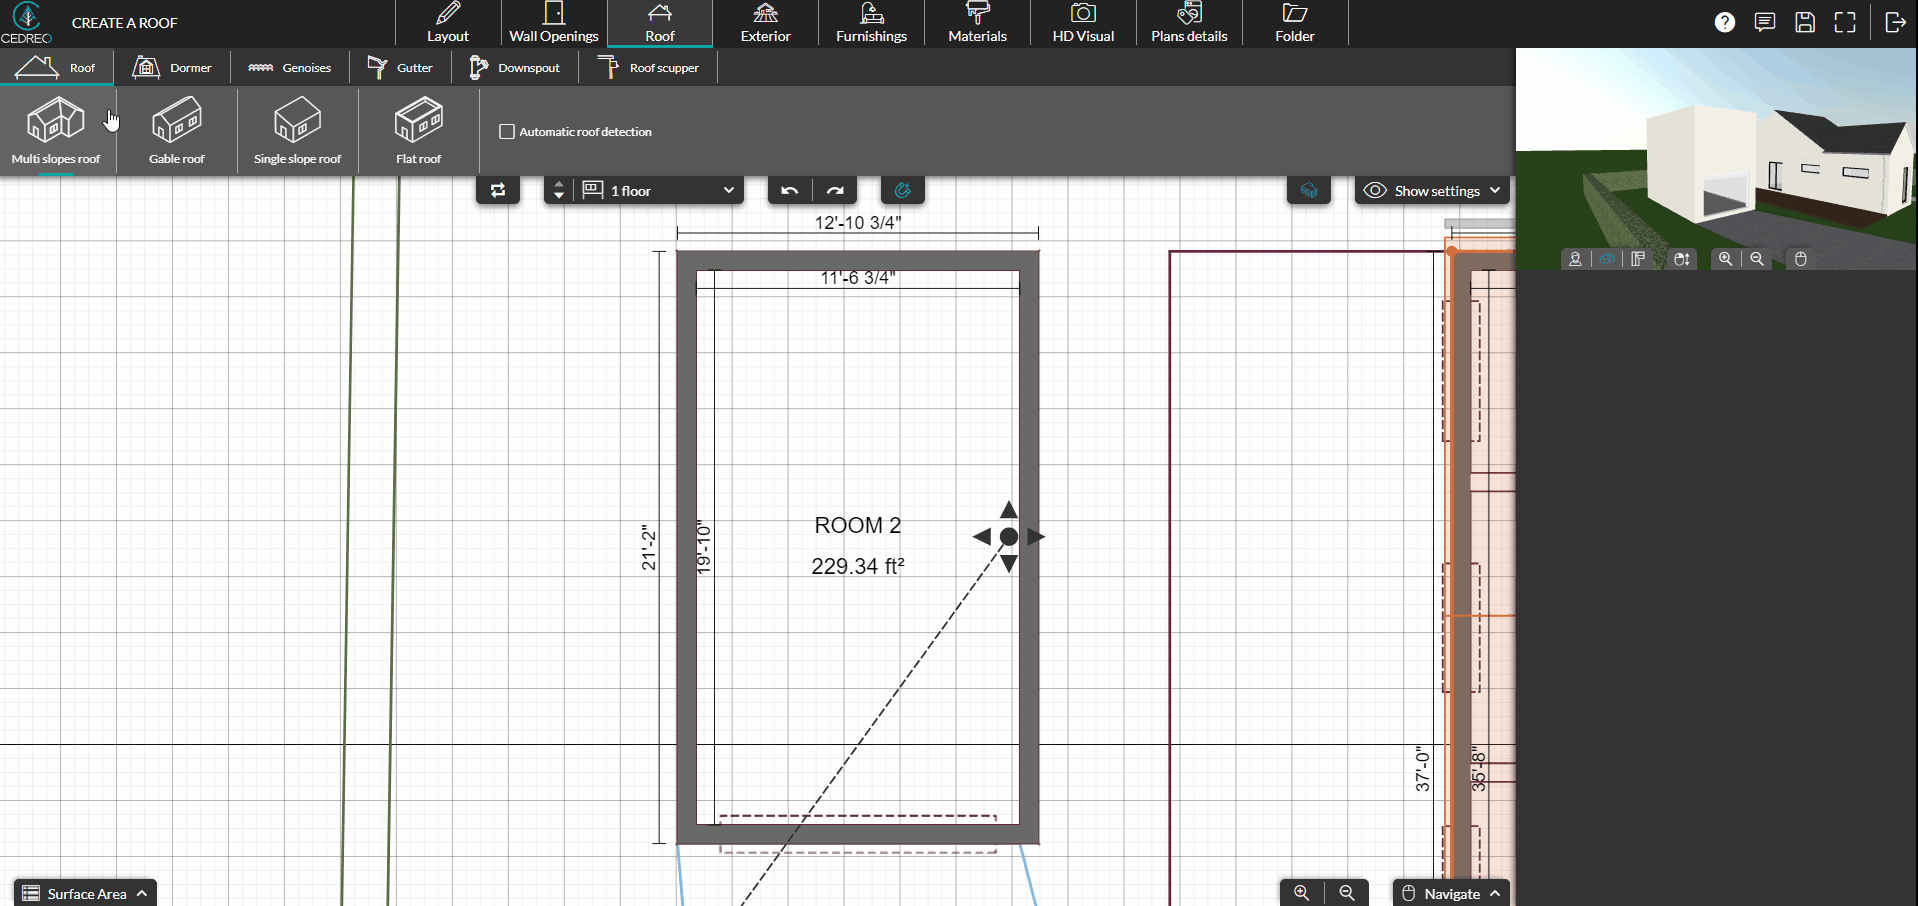Open the Roof scupper tool

click(x=650, y=67)
